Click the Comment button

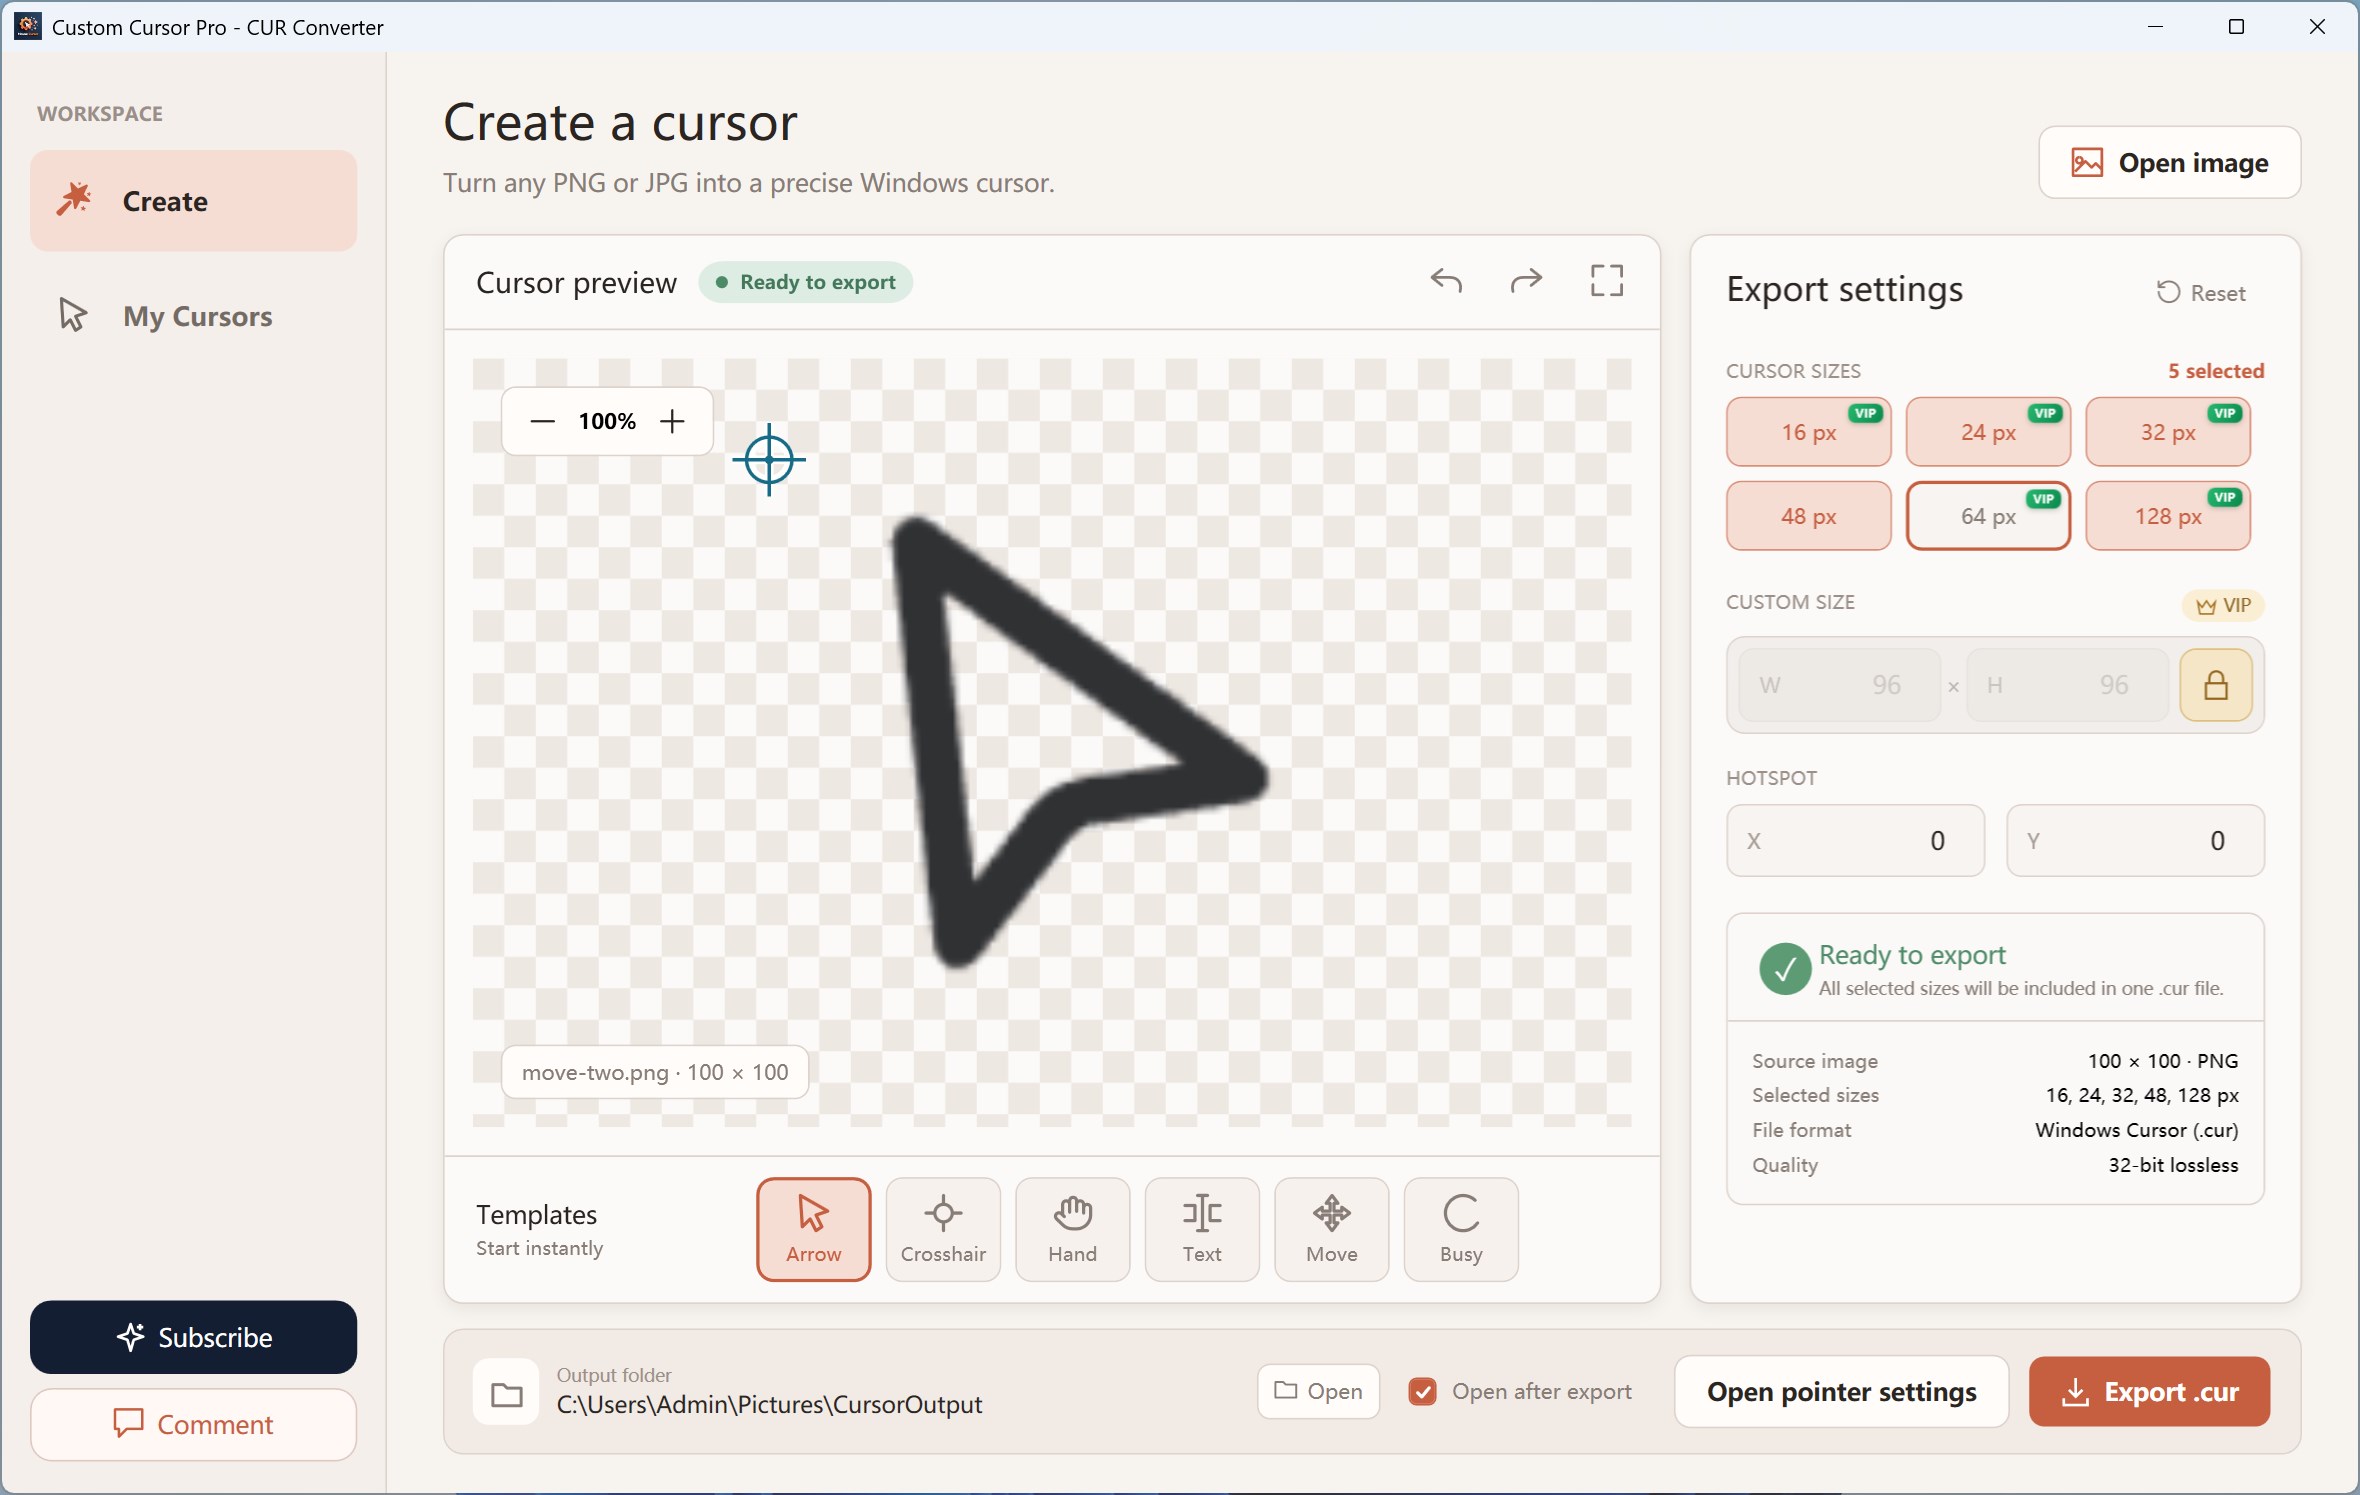pyautogui.click(x=193, y=1424)
